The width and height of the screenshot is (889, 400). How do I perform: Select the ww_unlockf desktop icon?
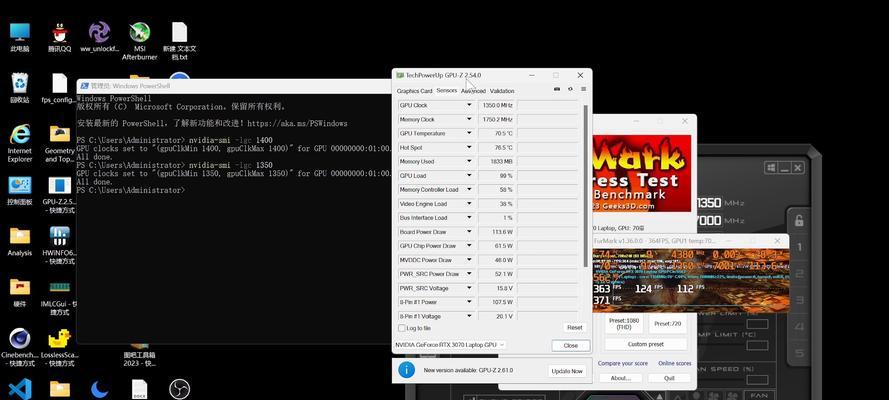coord(100,38)
